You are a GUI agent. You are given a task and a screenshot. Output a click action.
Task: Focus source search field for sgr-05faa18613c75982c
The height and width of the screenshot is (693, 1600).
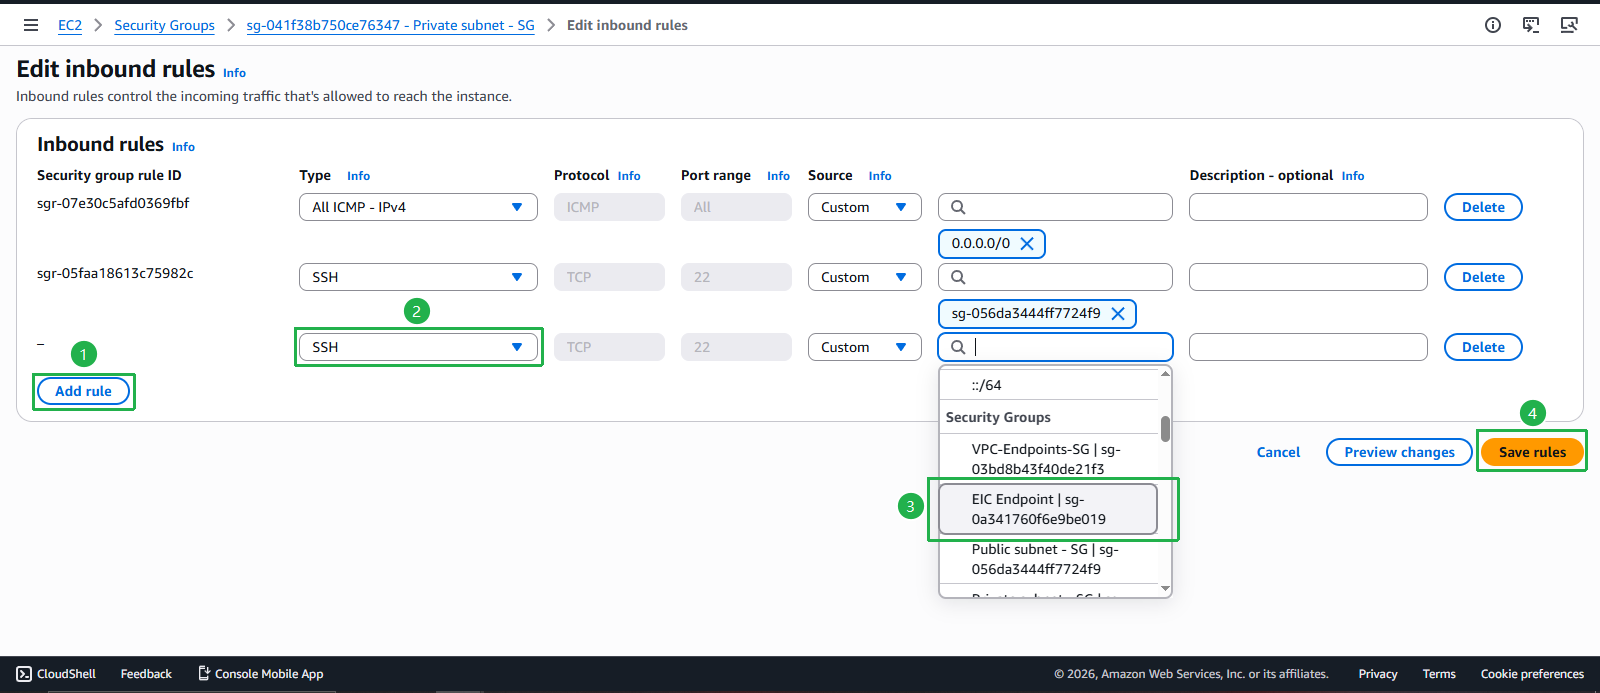pos(1055,277)
